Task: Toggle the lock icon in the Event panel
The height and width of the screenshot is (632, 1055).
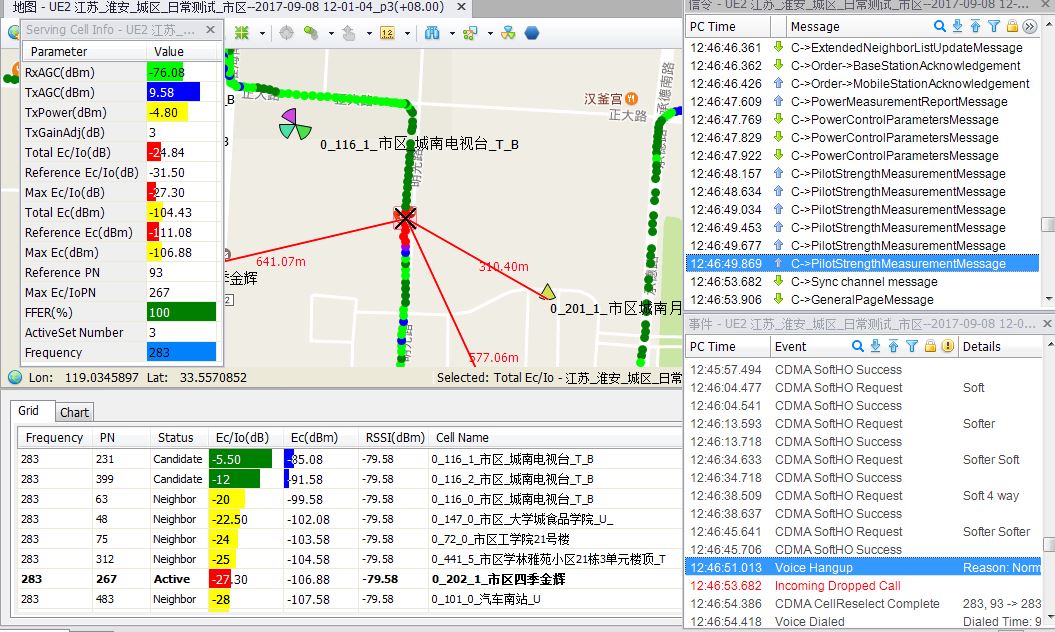Action: [x=930, y=346]
